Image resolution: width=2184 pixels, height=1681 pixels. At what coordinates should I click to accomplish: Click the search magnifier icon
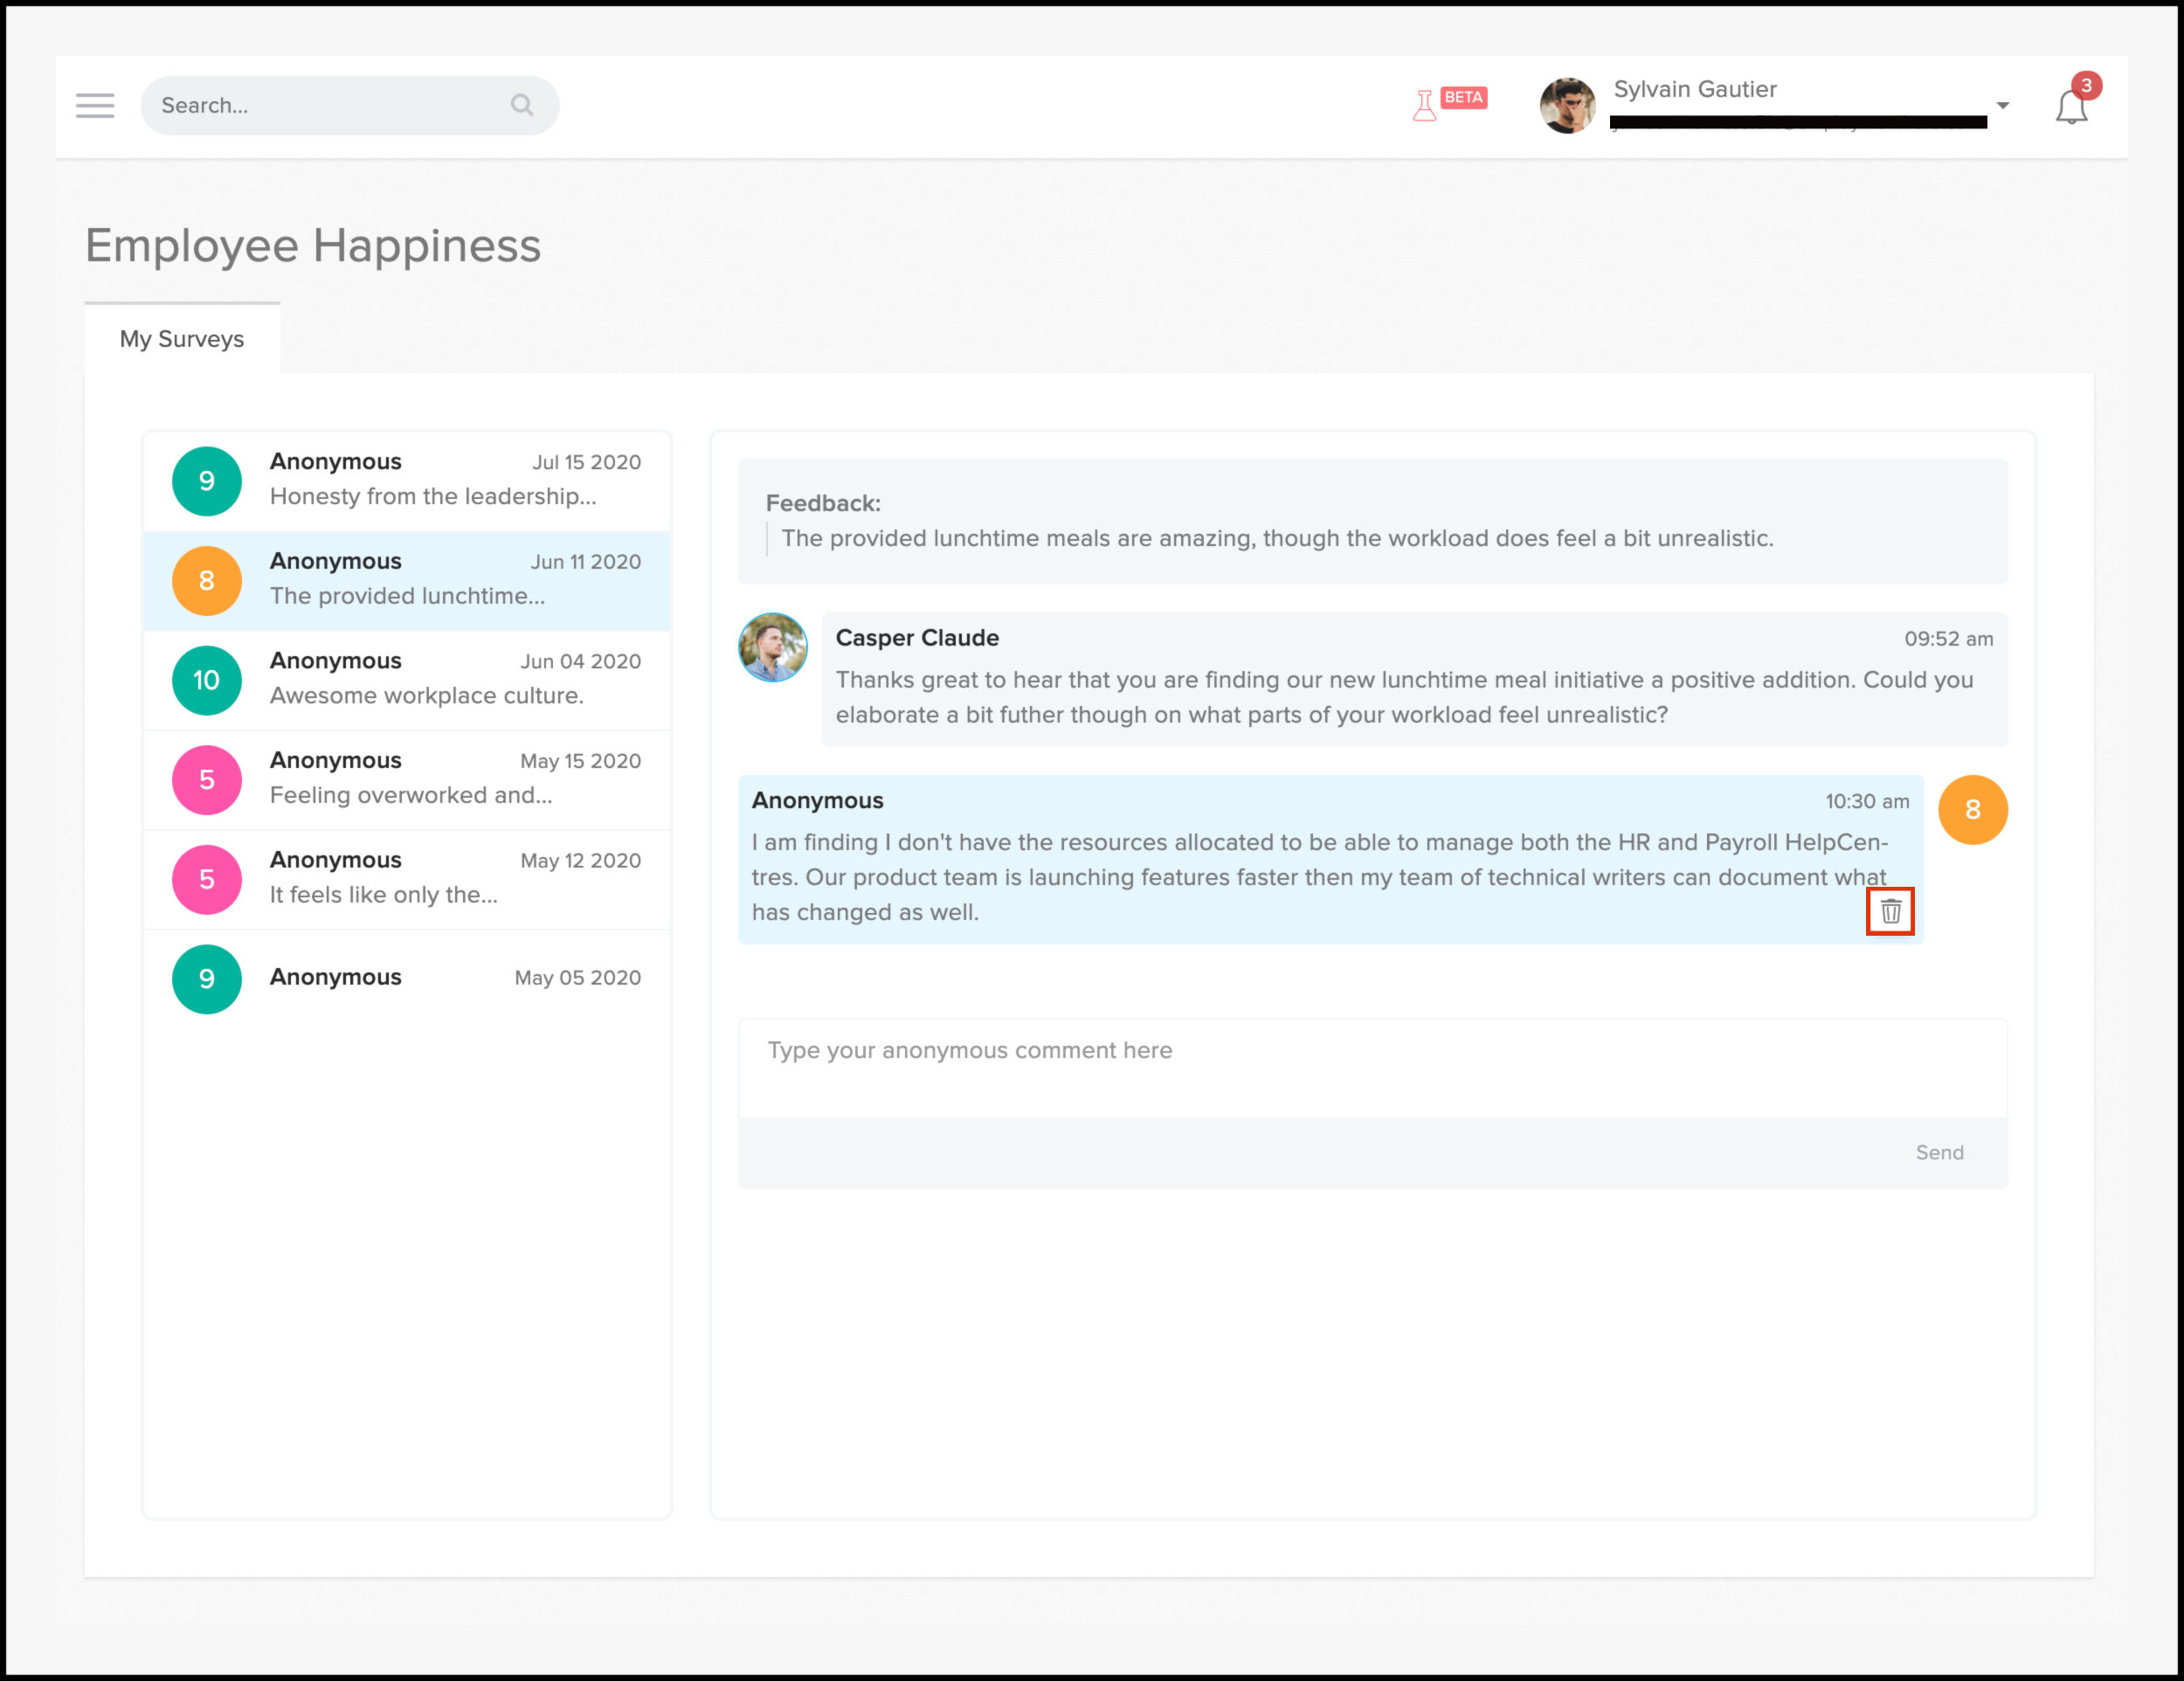click(521, 105)
